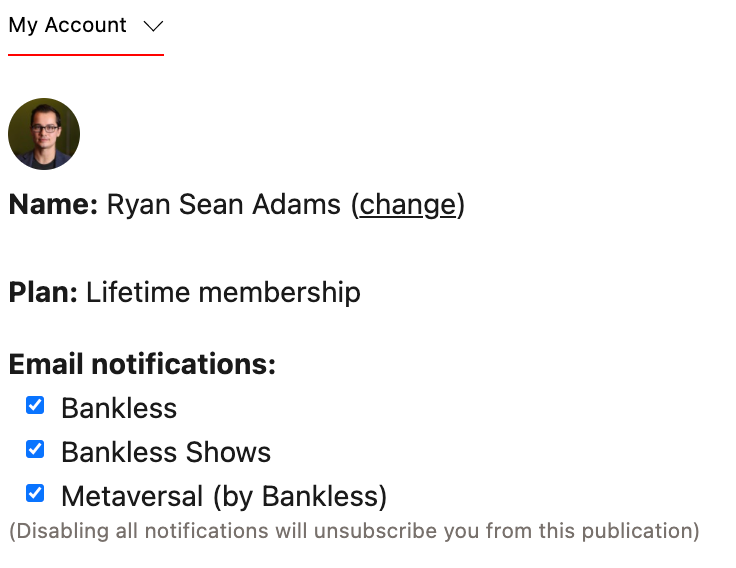
Task: Click the Lifetime membership plan text
Action: [x=223, y=292]
